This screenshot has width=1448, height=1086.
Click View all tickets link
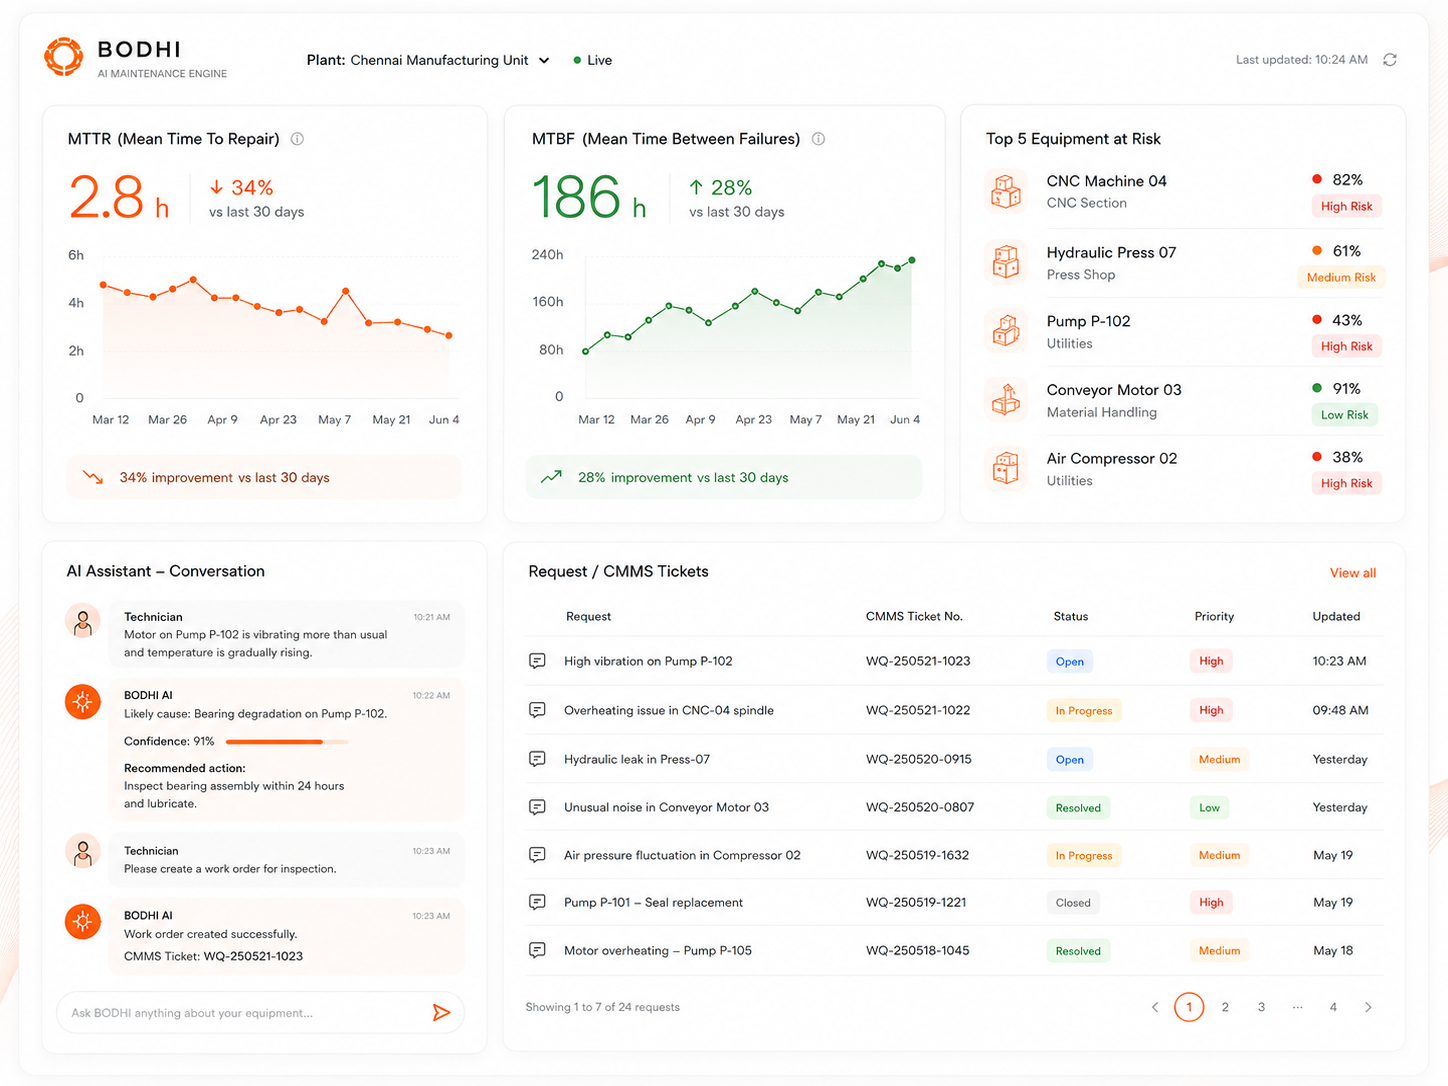point(1353,573)
